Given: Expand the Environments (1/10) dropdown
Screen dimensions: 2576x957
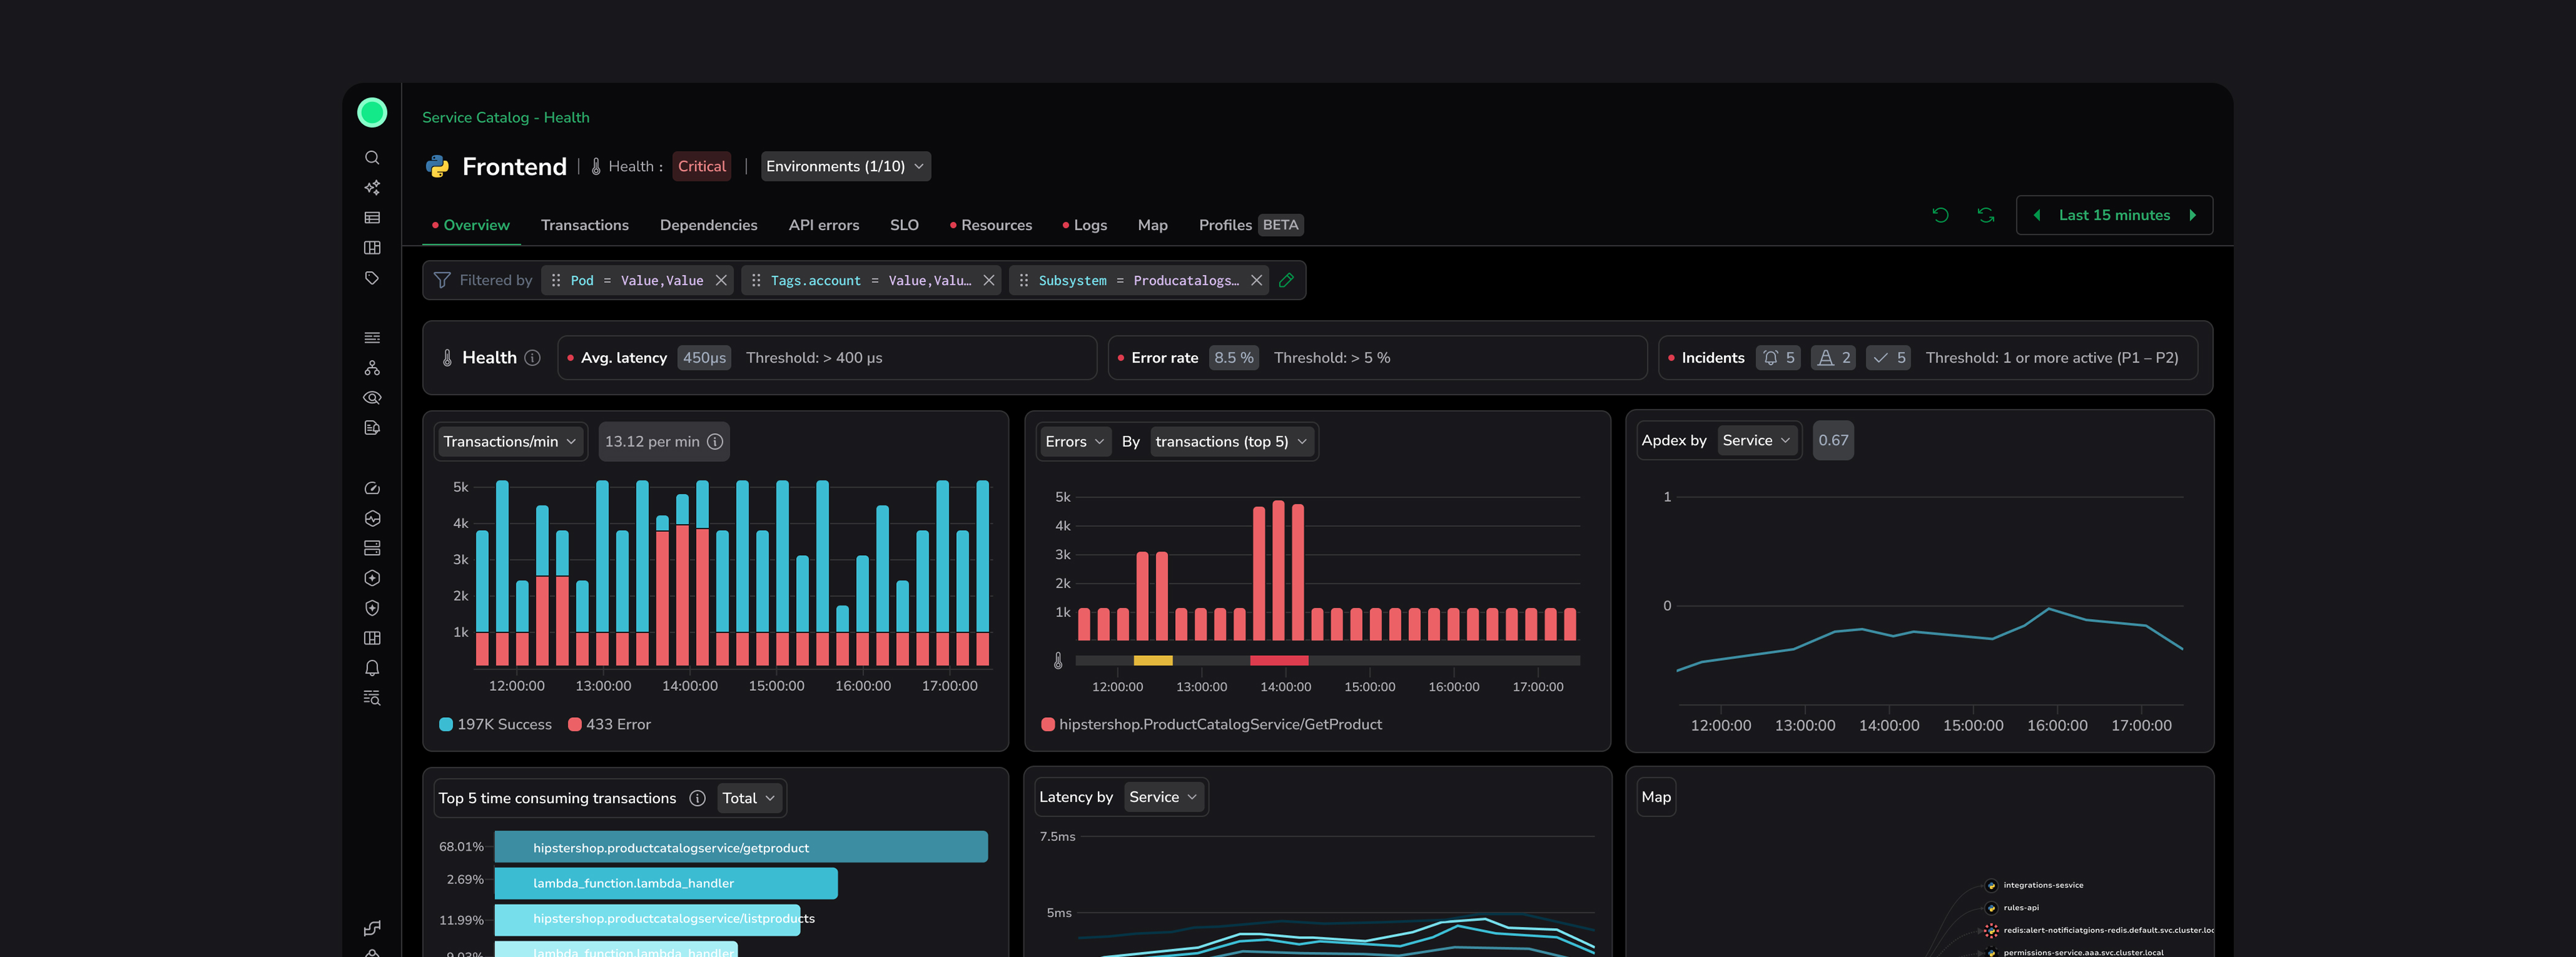Looking at the screenshot, I should [845, 167].
